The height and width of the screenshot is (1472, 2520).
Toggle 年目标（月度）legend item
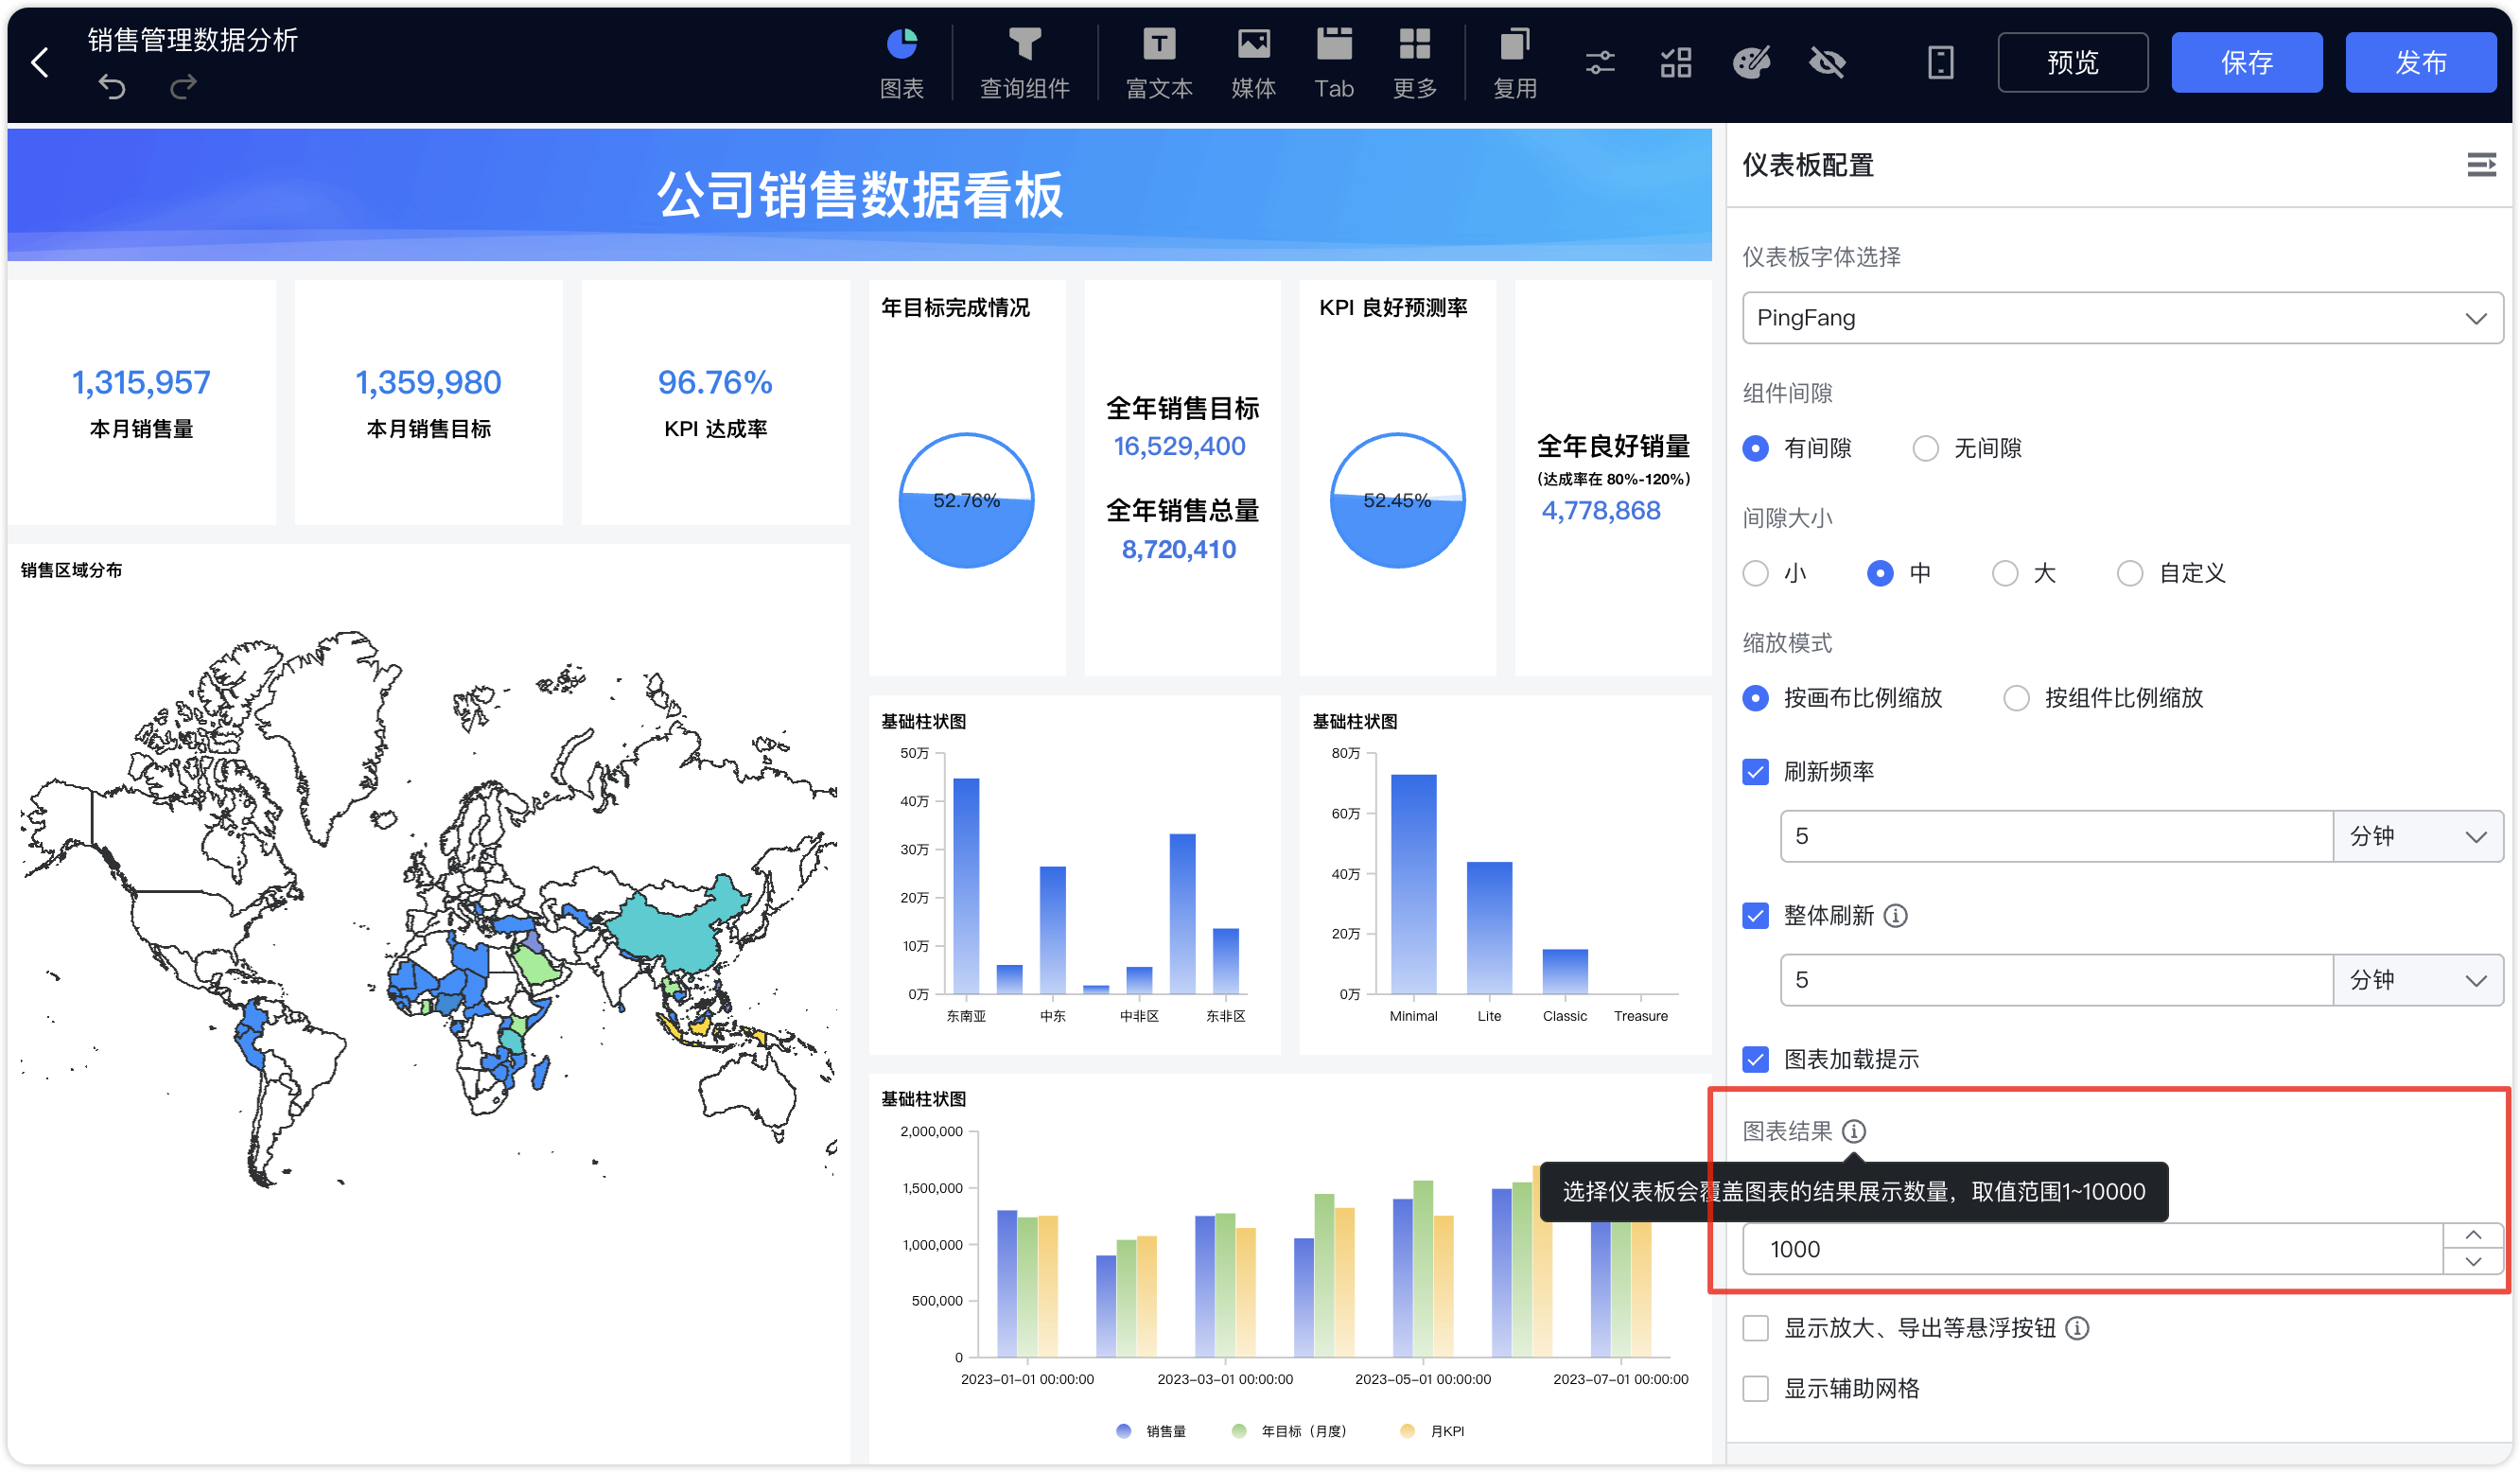(x=1290, y=1431)
